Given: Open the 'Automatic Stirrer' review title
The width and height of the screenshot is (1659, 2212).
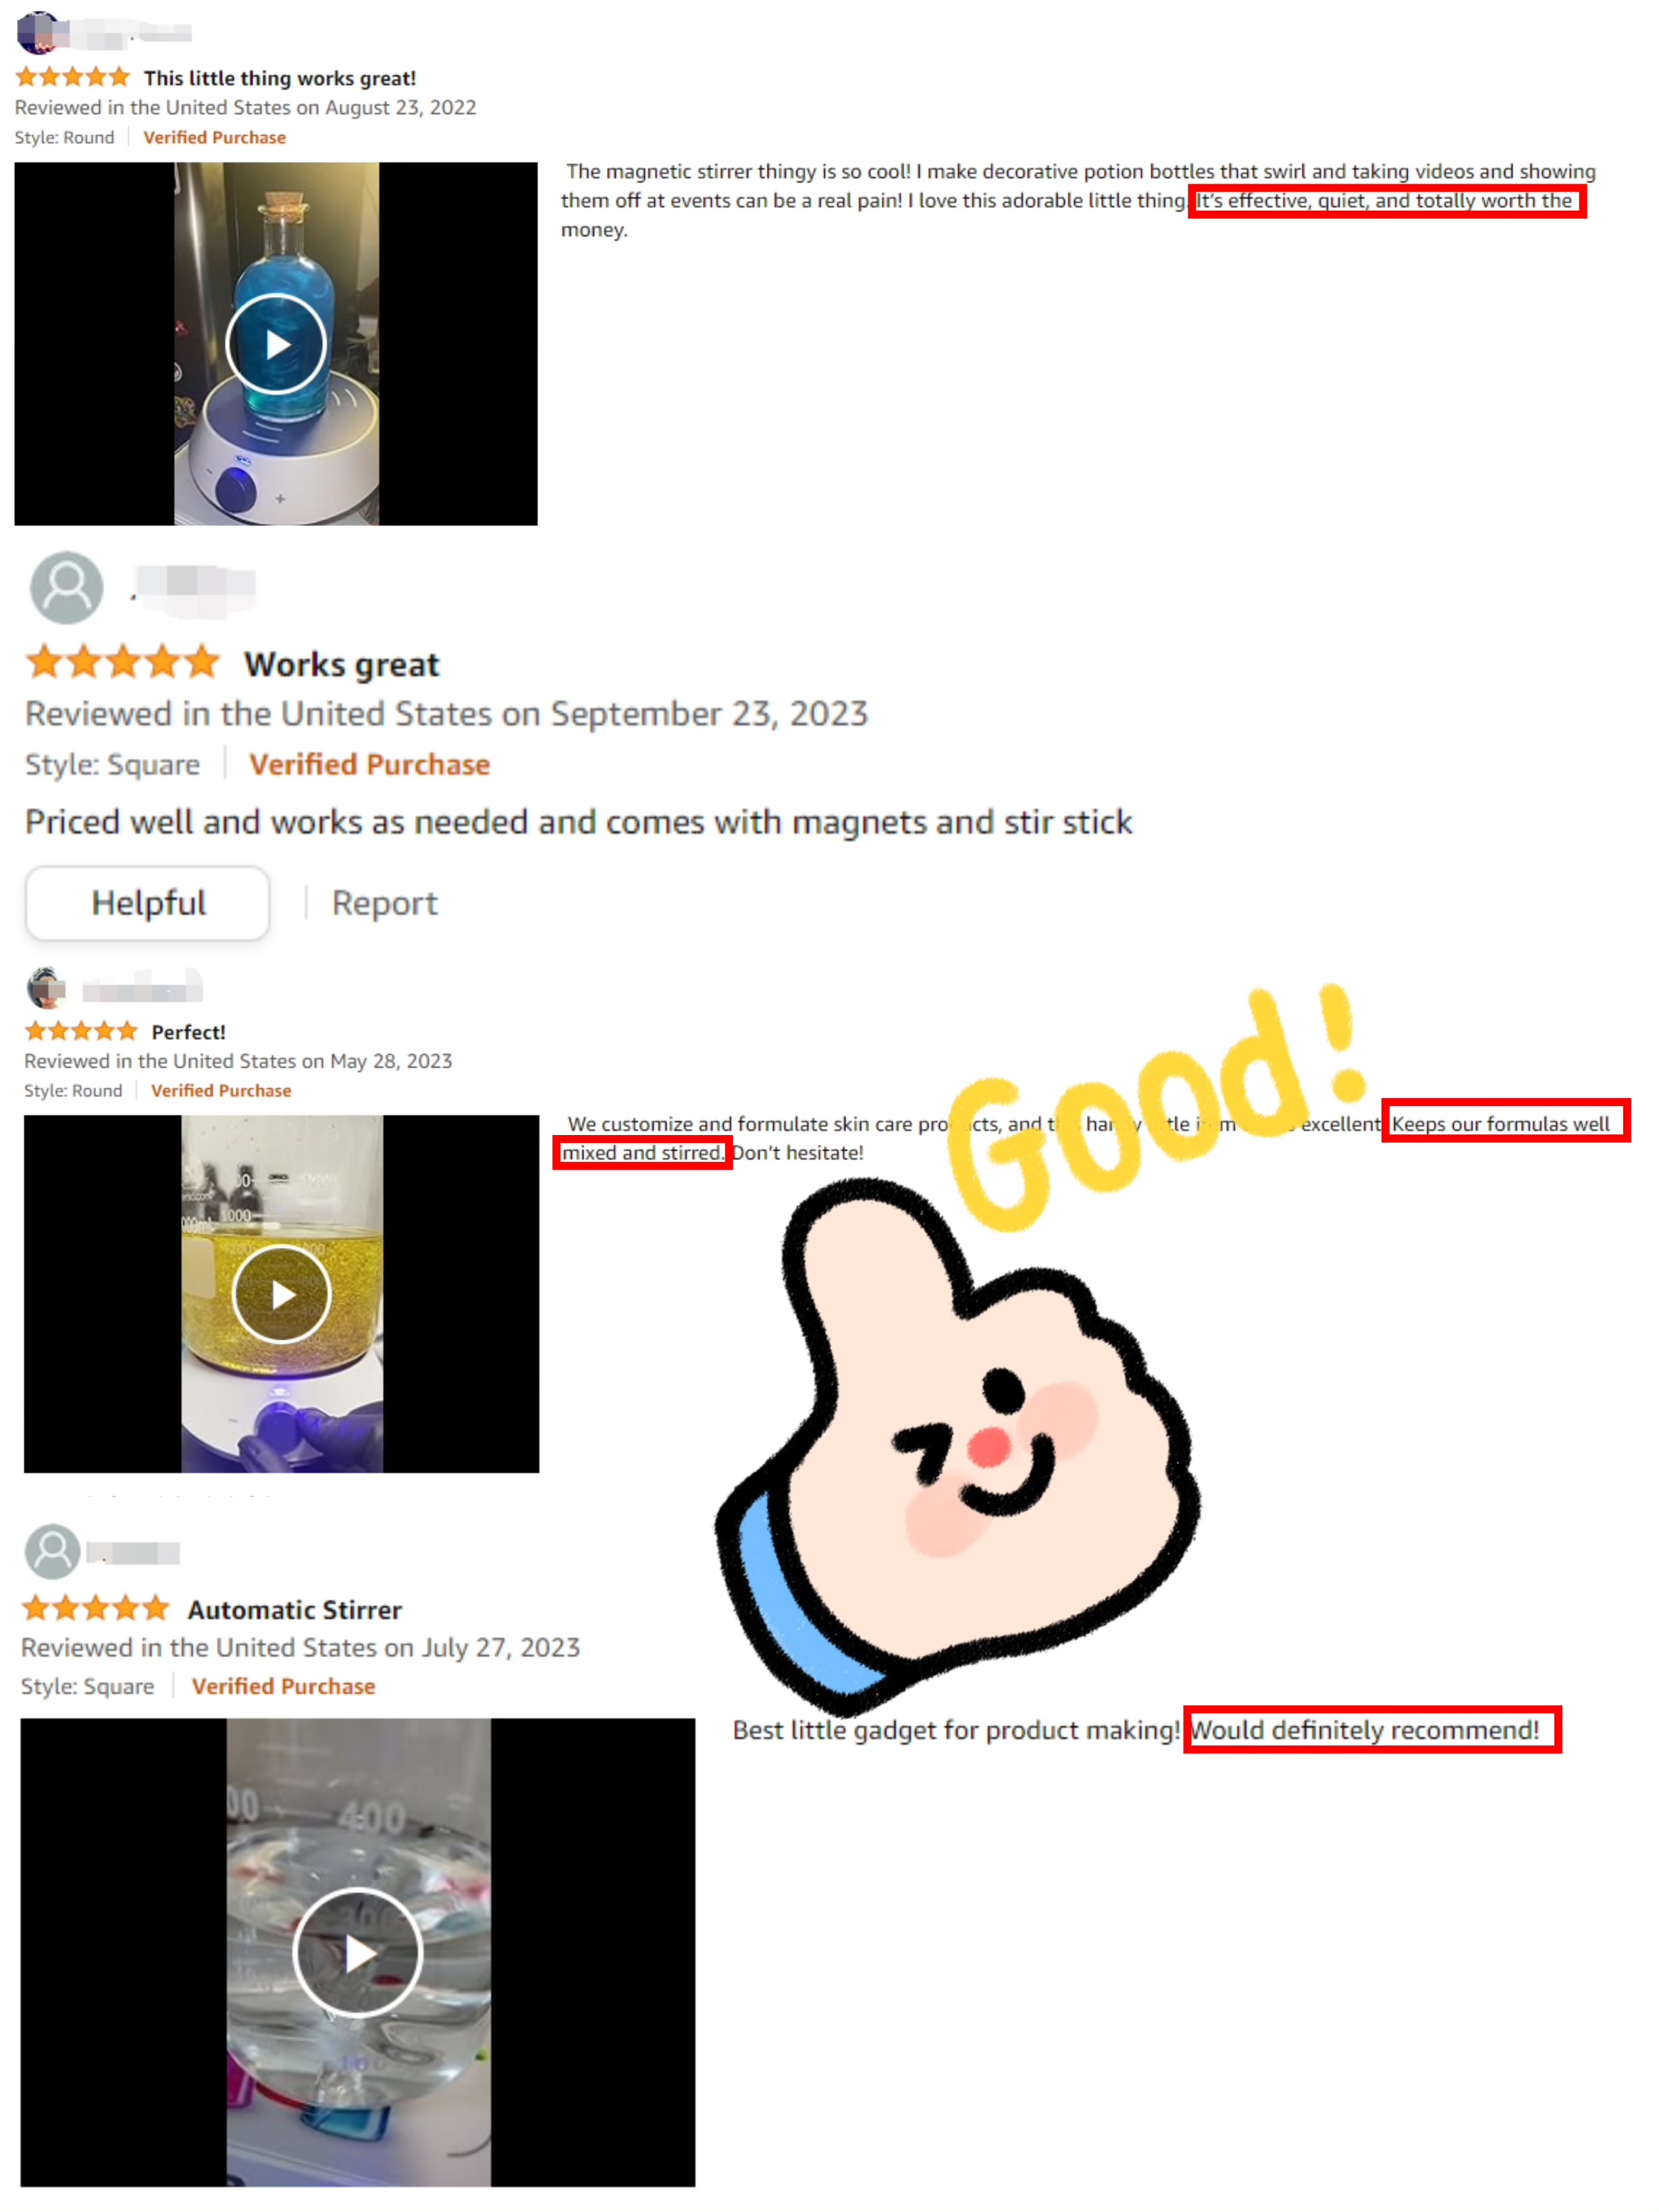Looking at the screenshot, I should tap(294, 1609).
